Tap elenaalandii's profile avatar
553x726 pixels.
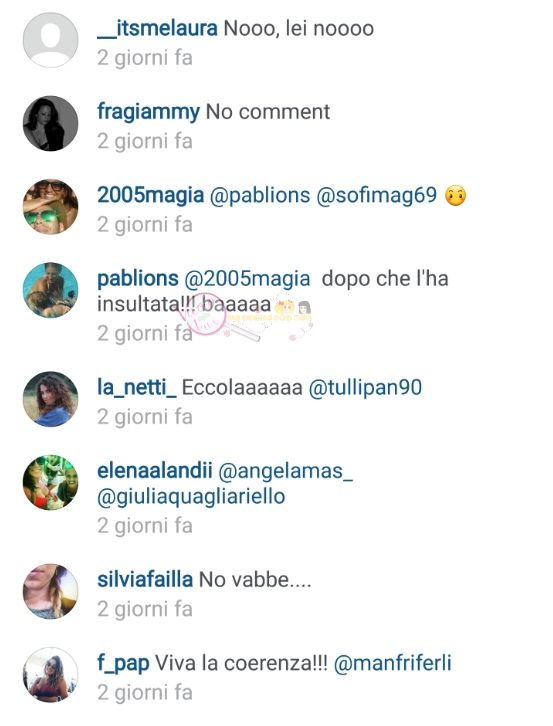50,482
